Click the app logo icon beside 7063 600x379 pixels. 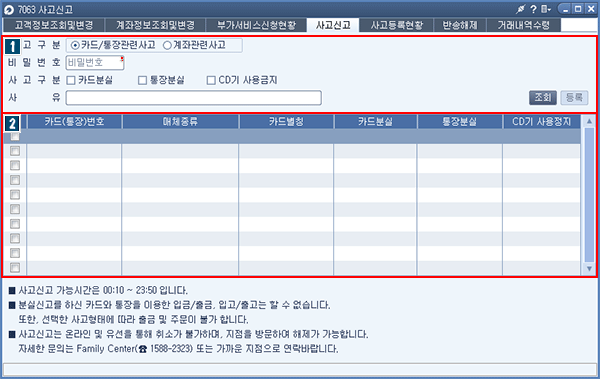[x=9, y=10]
